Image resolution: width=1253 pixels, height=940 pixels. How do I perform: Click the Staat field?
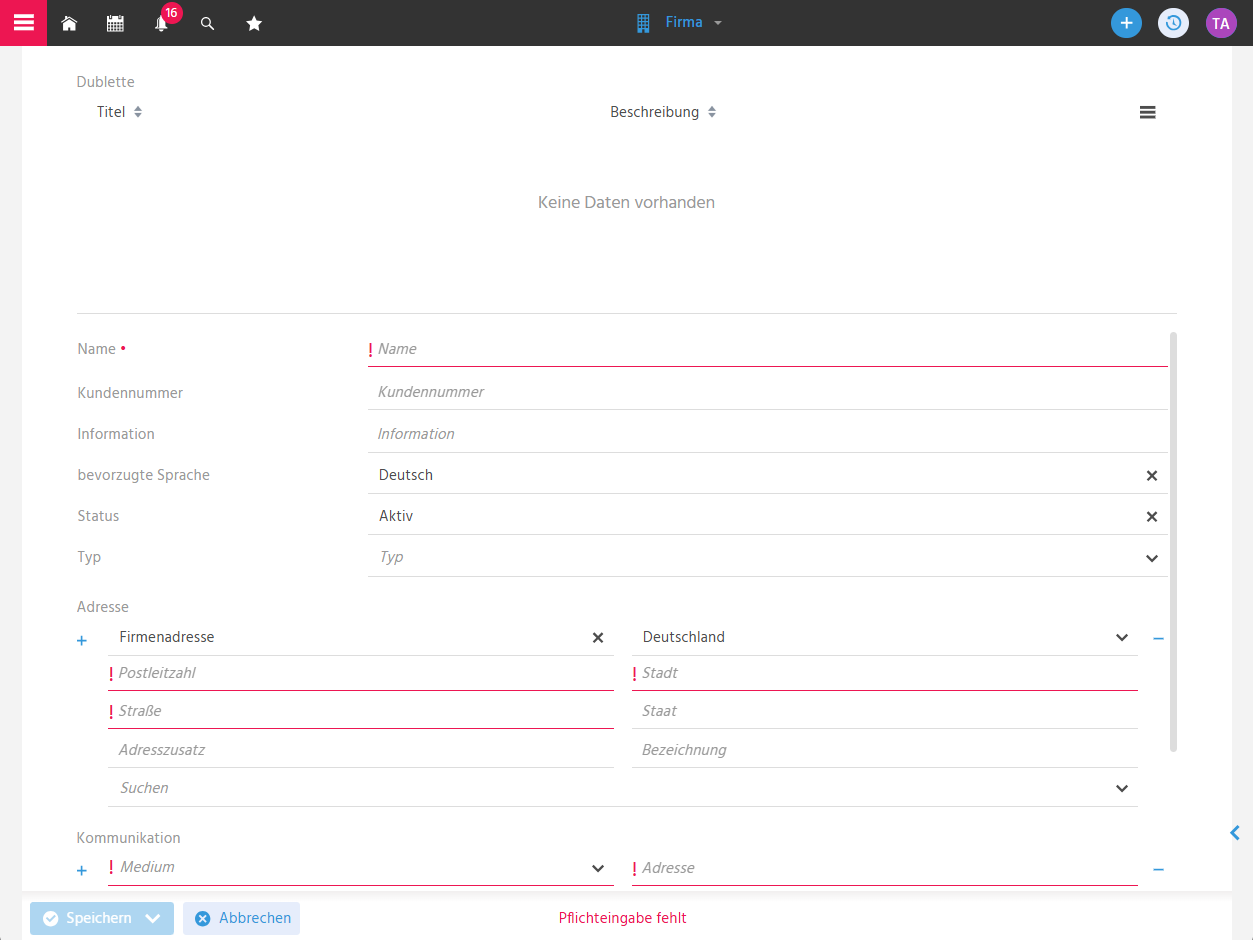tap(885, 711)
